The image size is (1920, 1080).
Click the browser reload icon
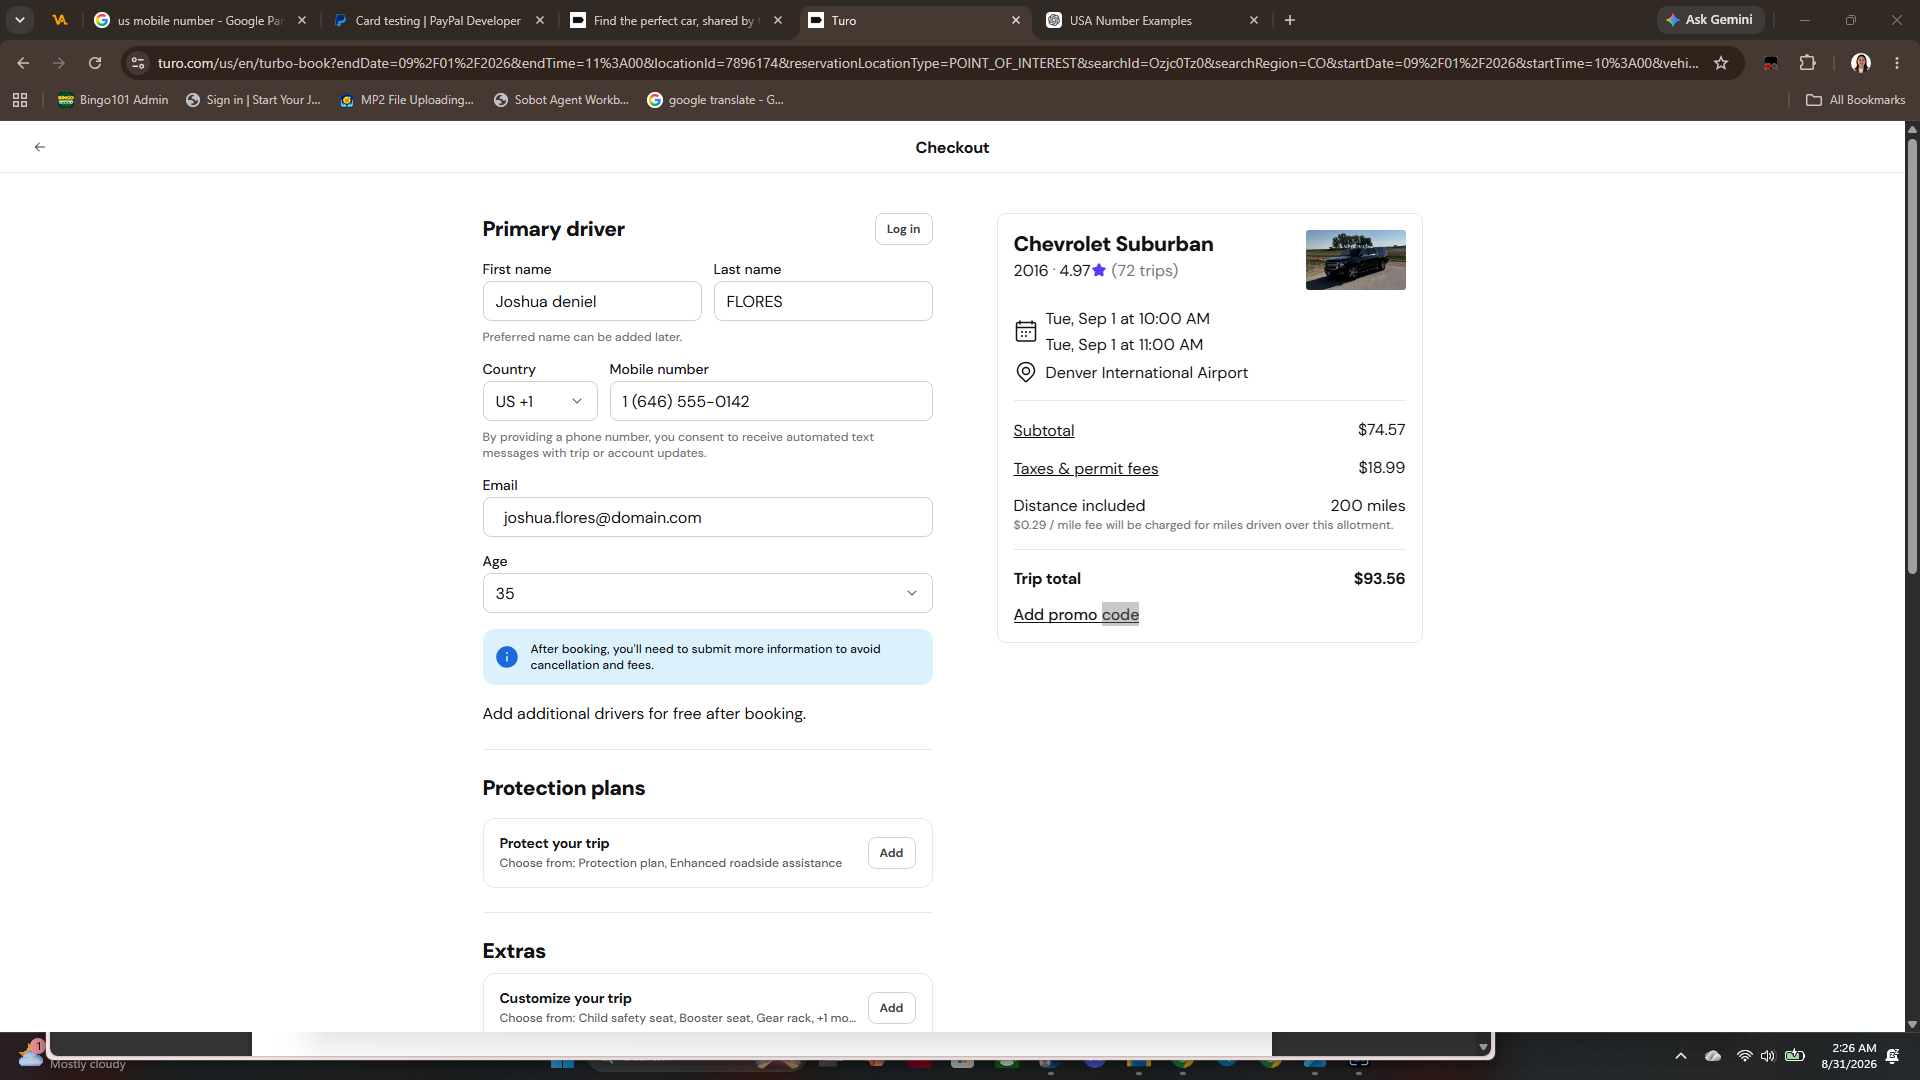pyautogui.click(x=95, y=63)
